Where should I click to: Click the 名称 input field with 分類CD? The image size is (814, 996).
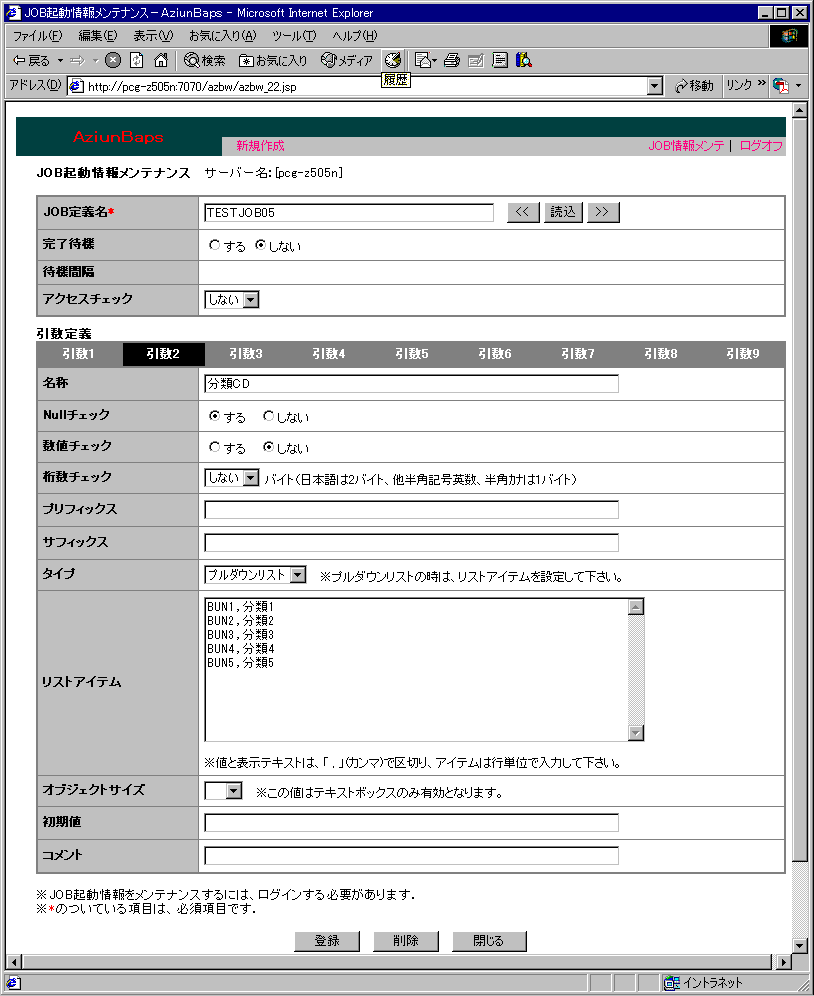tap(411, 384)
